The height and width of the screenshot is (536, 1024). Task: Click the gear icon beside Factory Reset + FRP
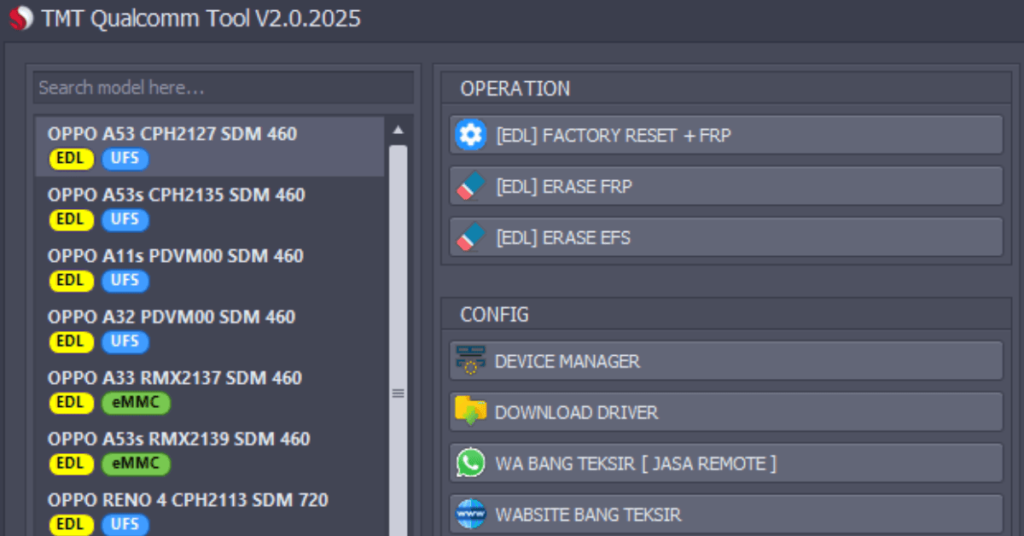pyautogui.click(x=470, y=135)
